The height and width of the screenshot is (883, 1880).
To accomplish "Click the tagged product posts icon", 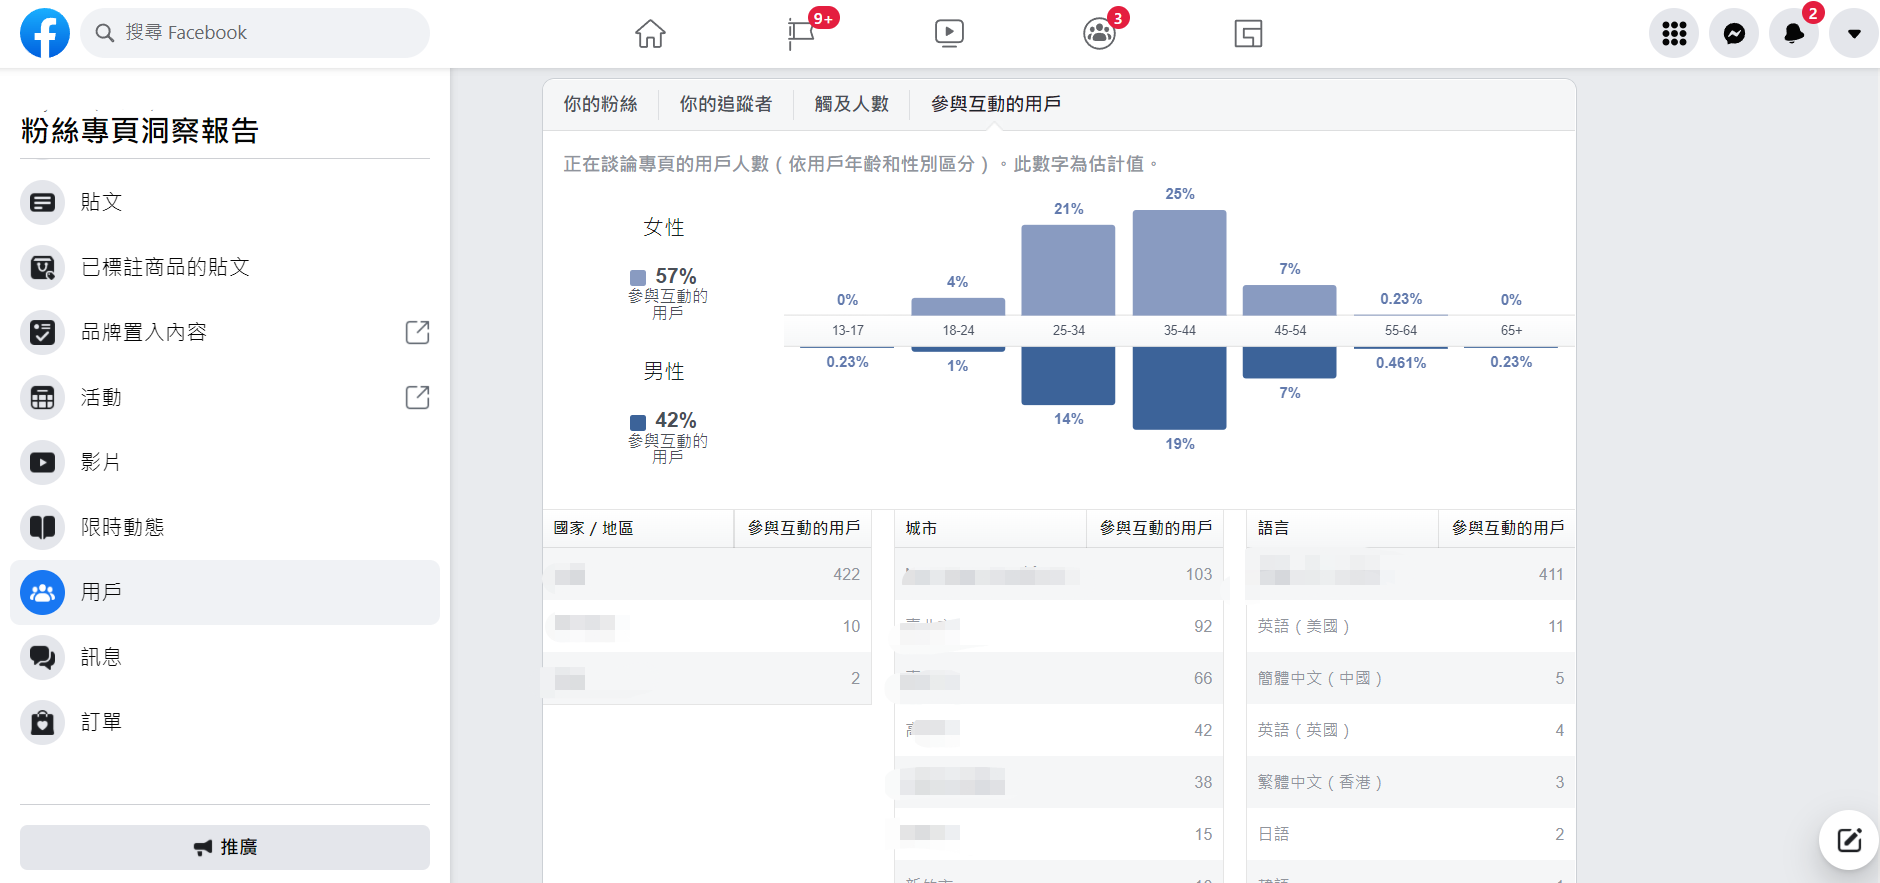I will point(42,267).
